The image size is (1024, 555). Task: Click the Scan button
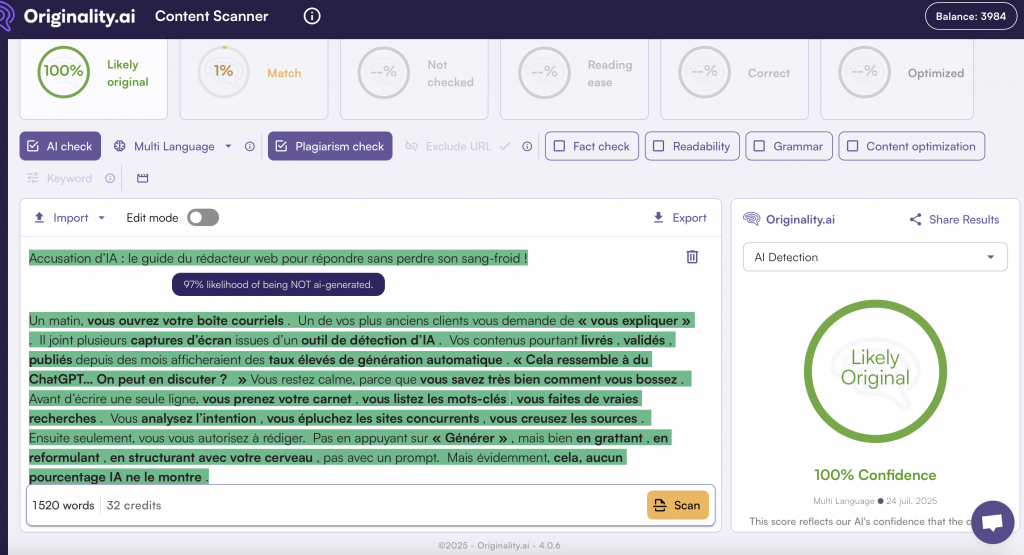(677, 505)
